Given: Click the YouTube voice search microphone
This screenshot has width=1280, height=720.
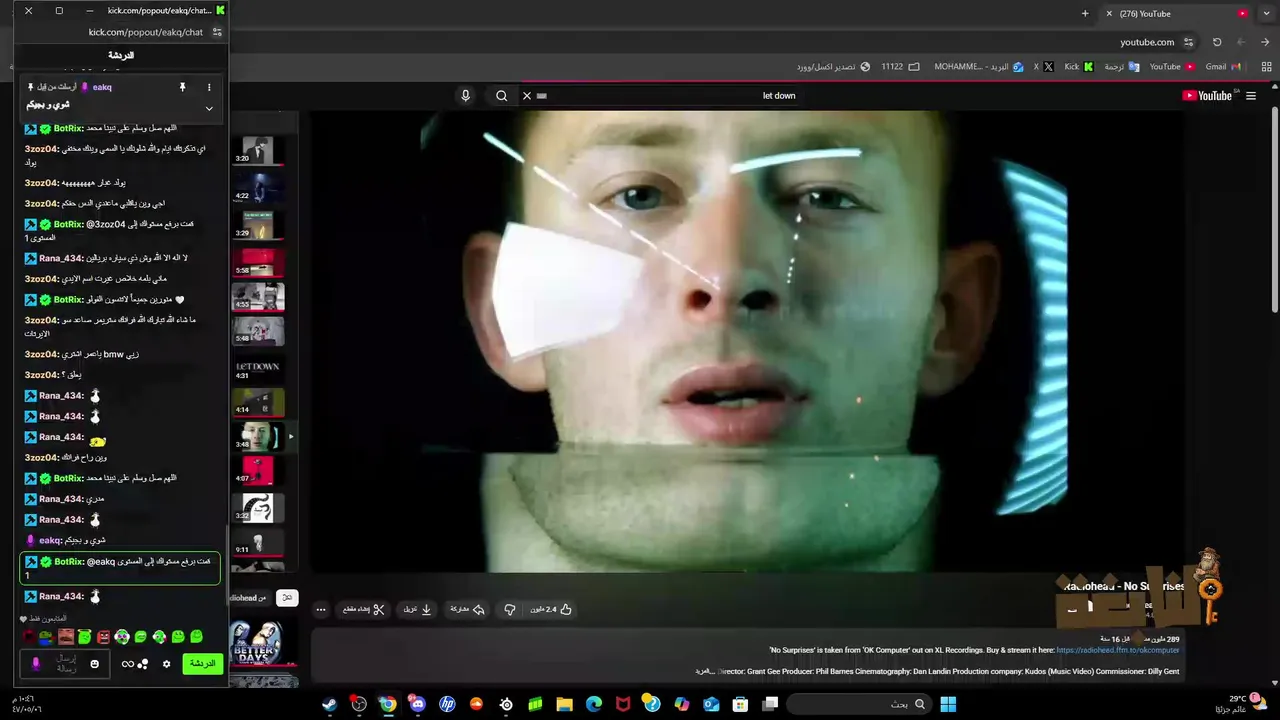Looking at the screenshot, I should [465, 96].
